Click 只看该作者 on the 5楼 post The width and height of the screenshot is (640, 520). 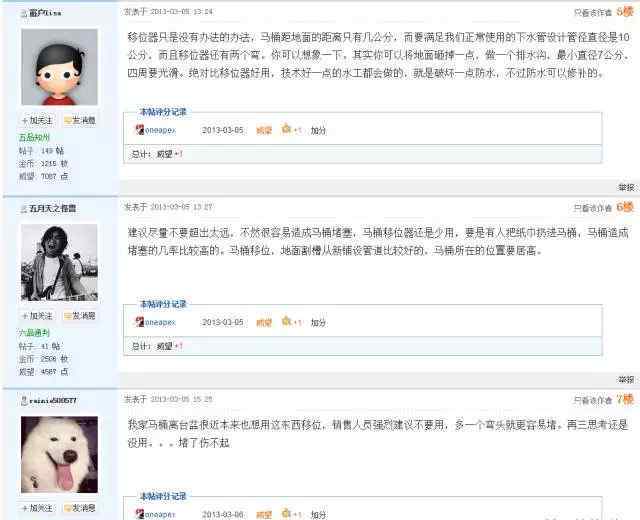click(593, 13)
